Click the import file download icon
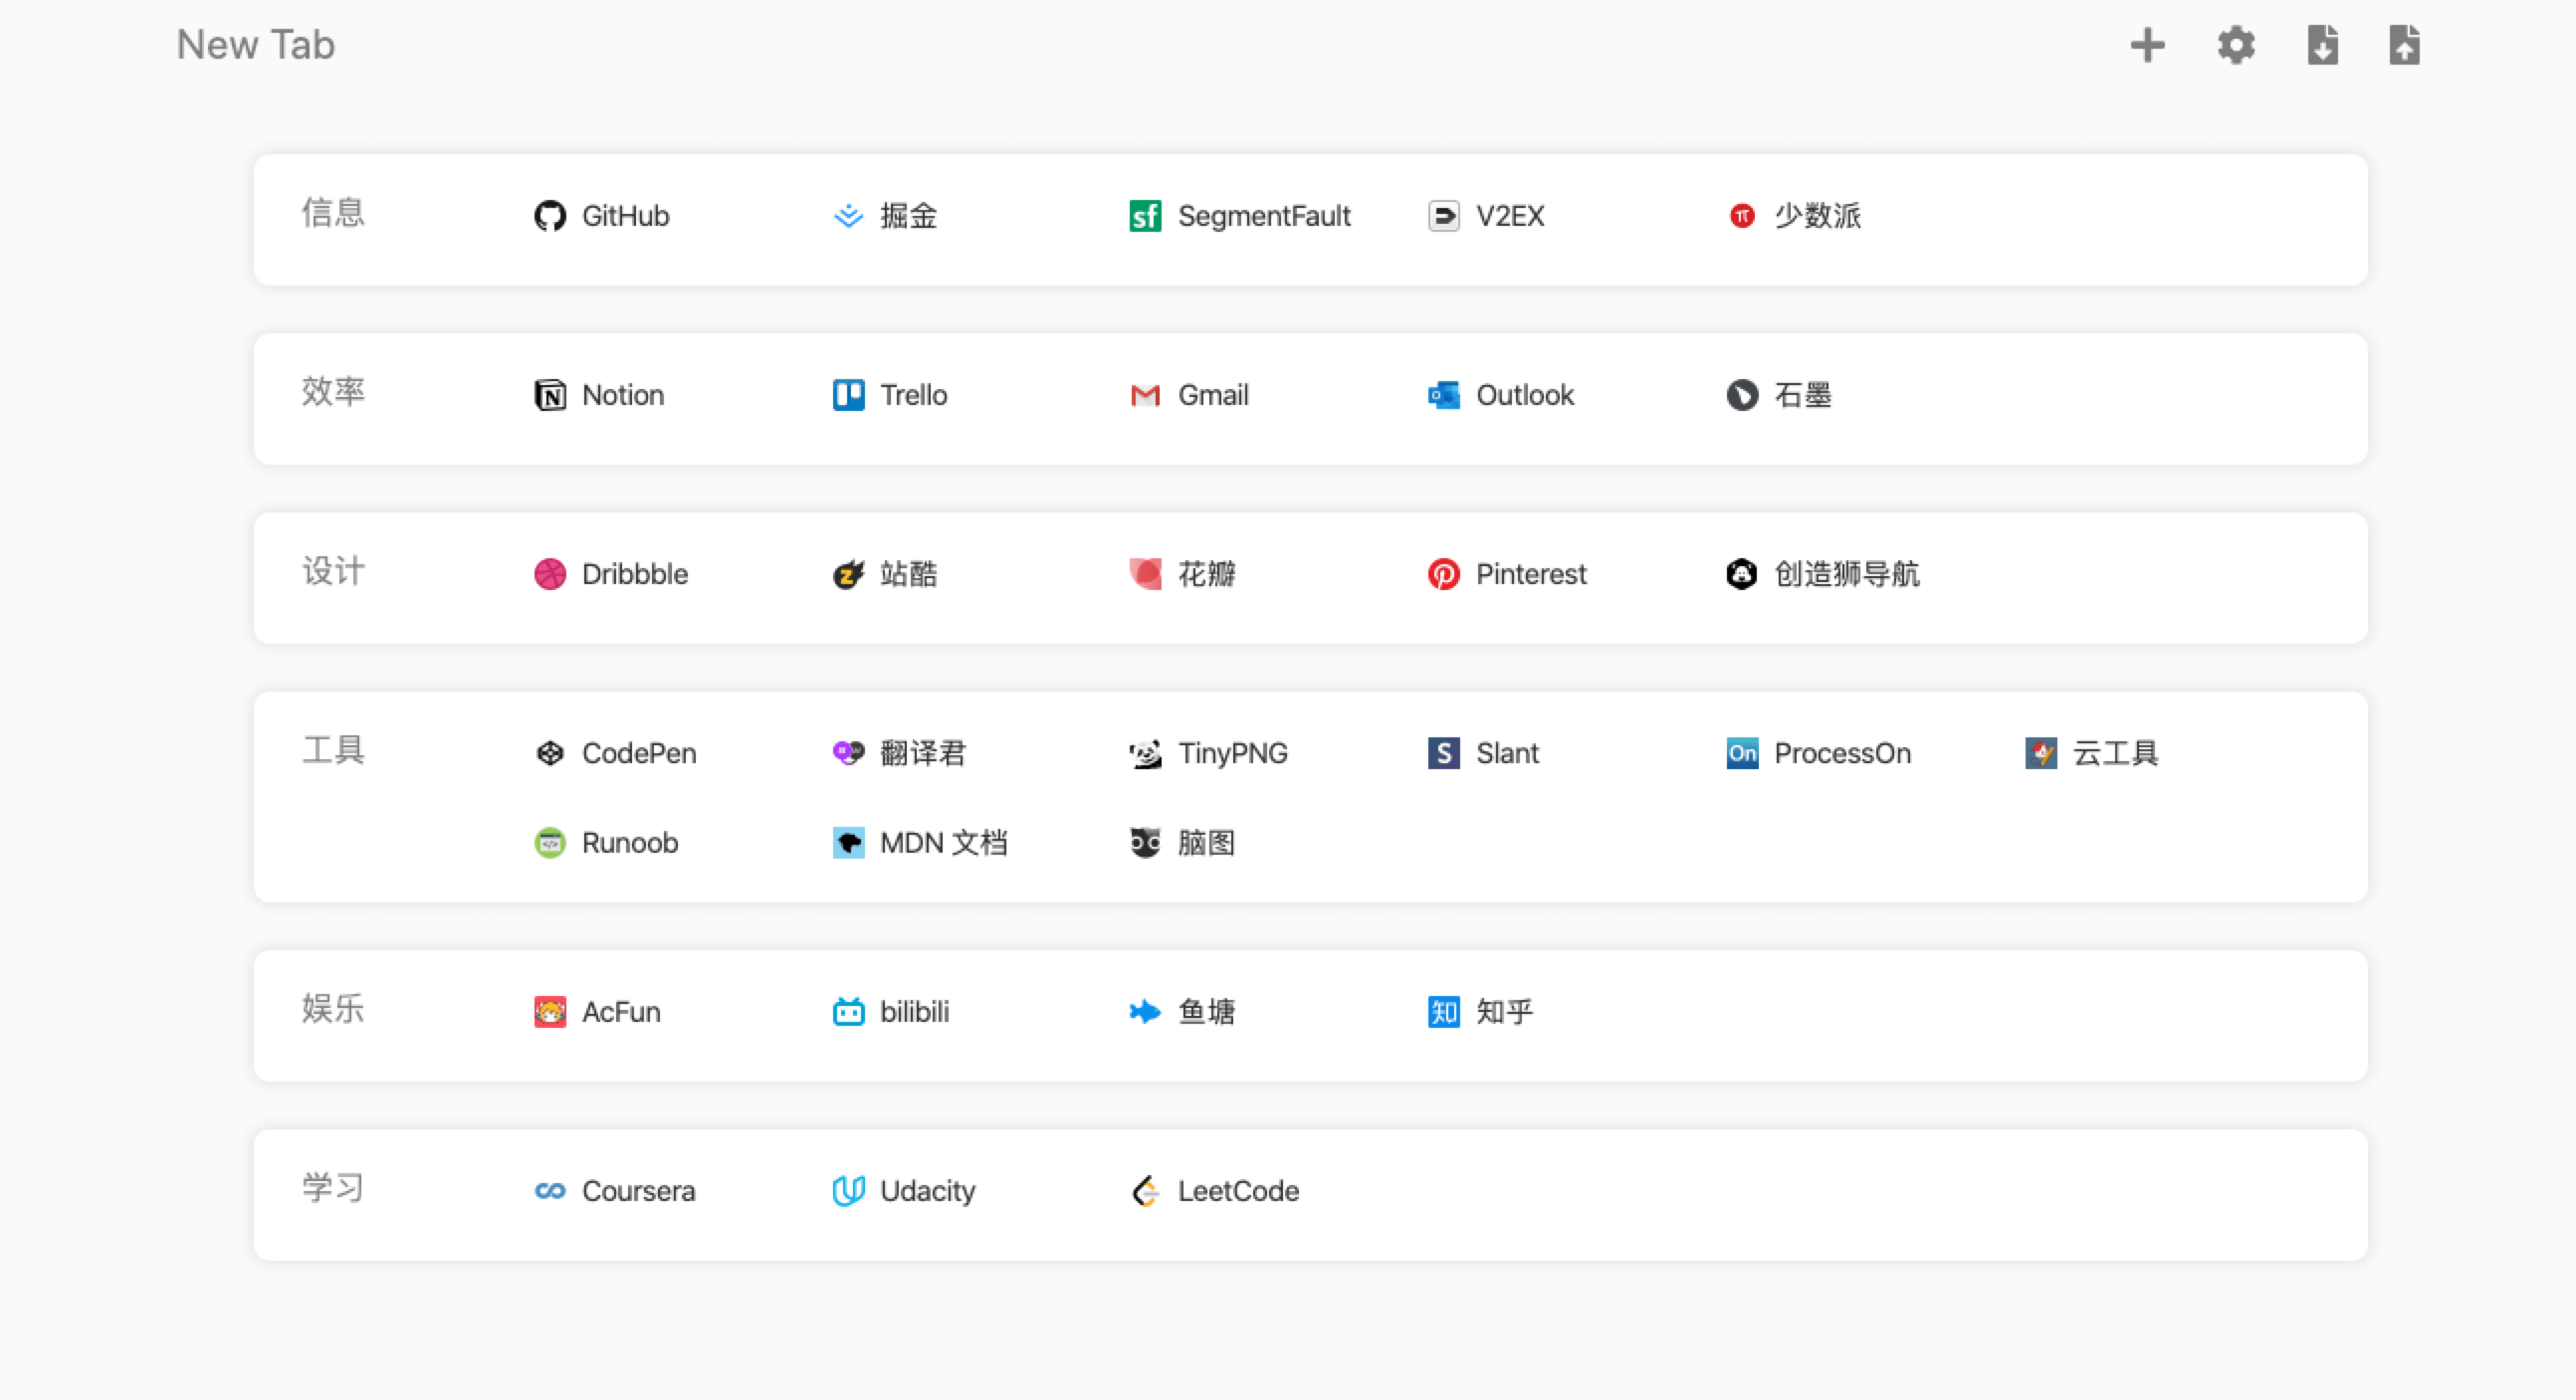Screen dimensions: 2576x1400 point(2322,45)
